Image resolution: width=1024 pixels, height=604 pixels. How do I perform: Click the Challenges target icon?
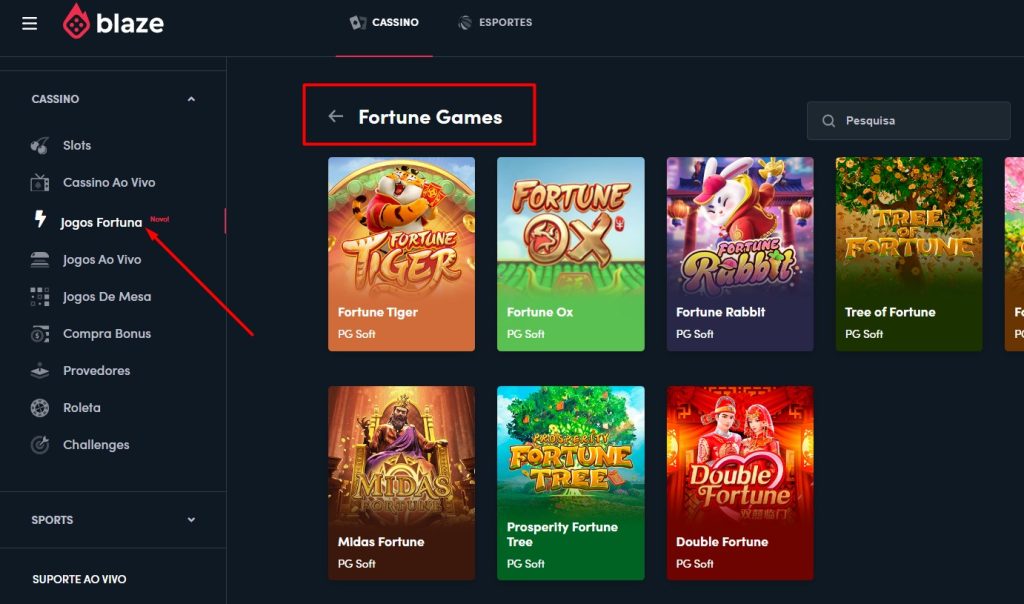click(x=40, y=445)
